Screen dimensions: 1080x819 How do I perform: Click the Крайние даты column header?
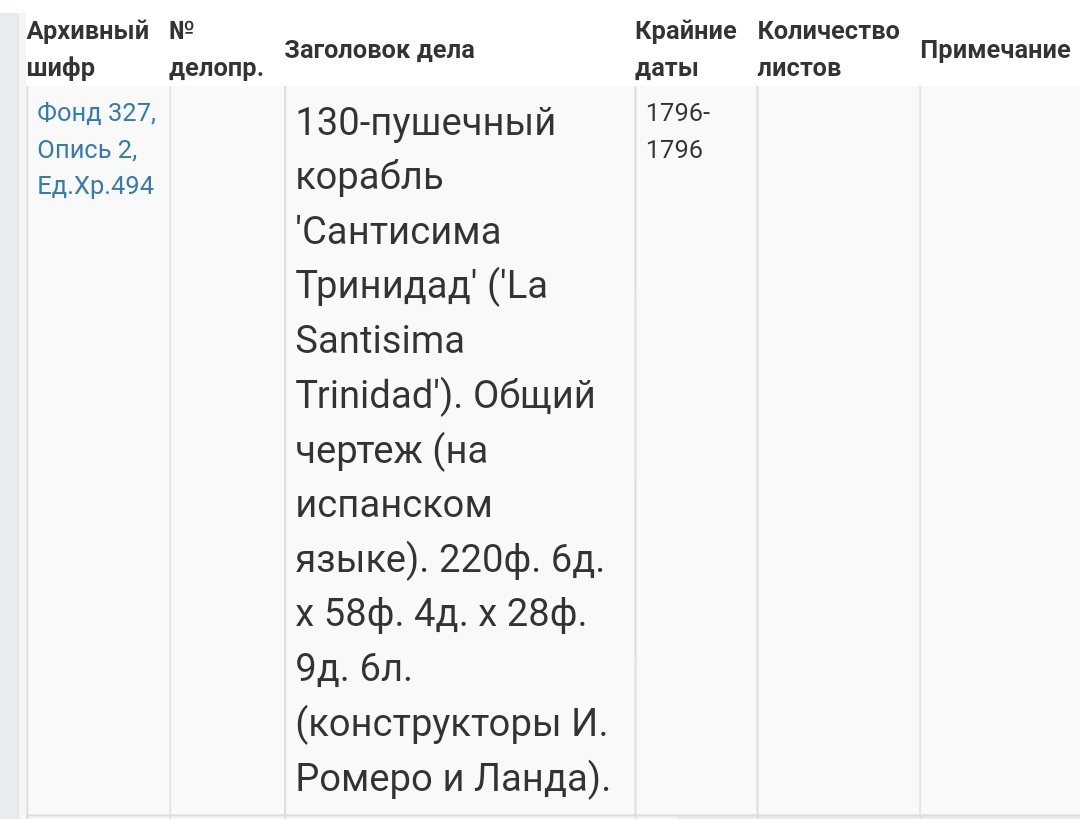tap(685, 49)
